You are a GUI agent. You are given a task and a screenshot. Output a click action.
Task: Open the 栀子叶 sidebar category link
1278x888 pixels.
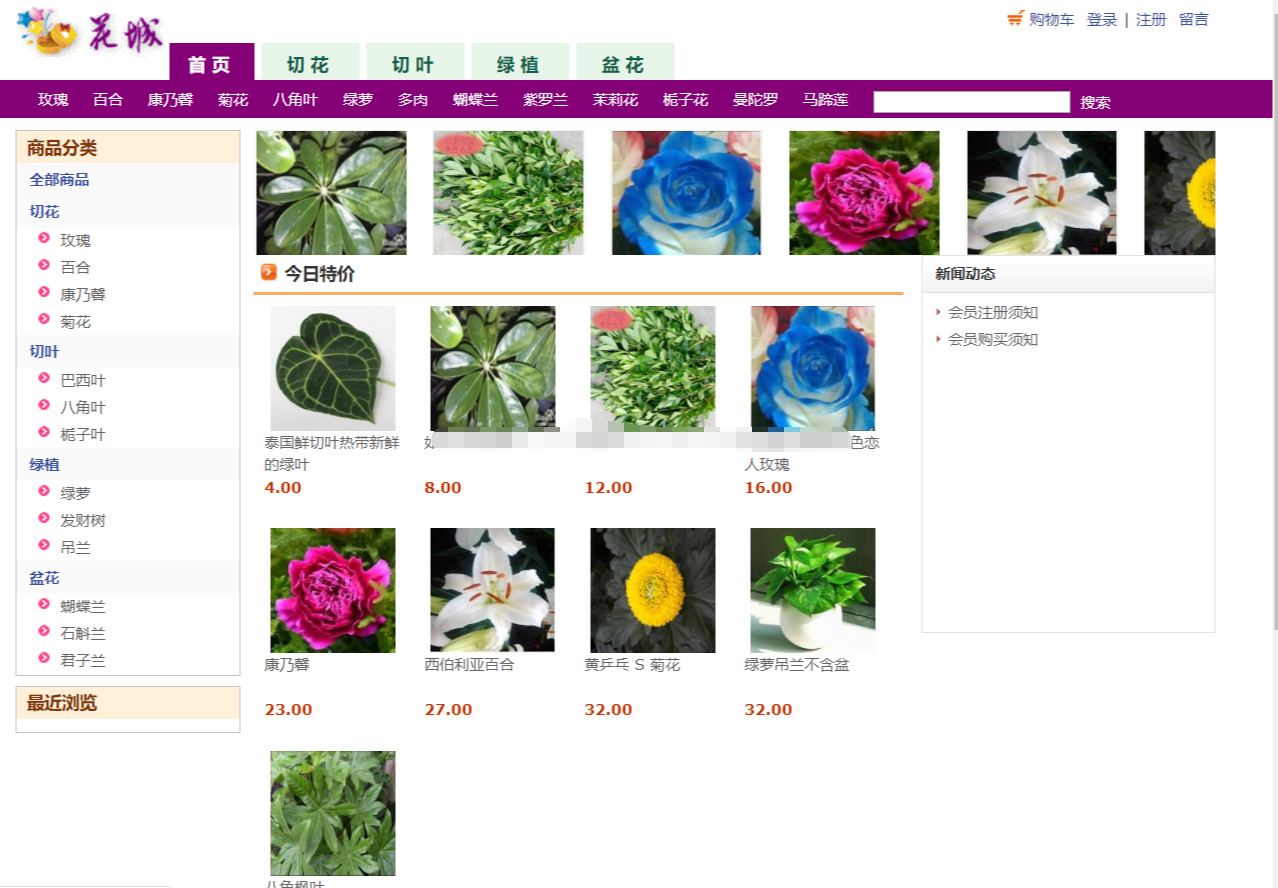tap(83, 435)
